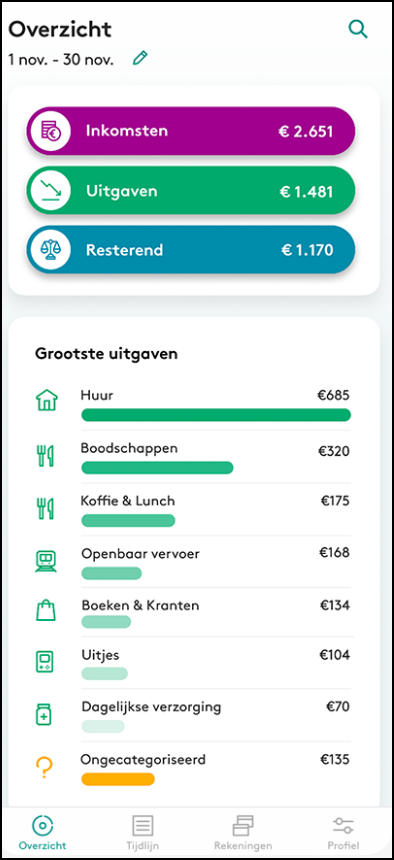
Task: Tap the Inkomsten coin icon
Action: [50, 131]
